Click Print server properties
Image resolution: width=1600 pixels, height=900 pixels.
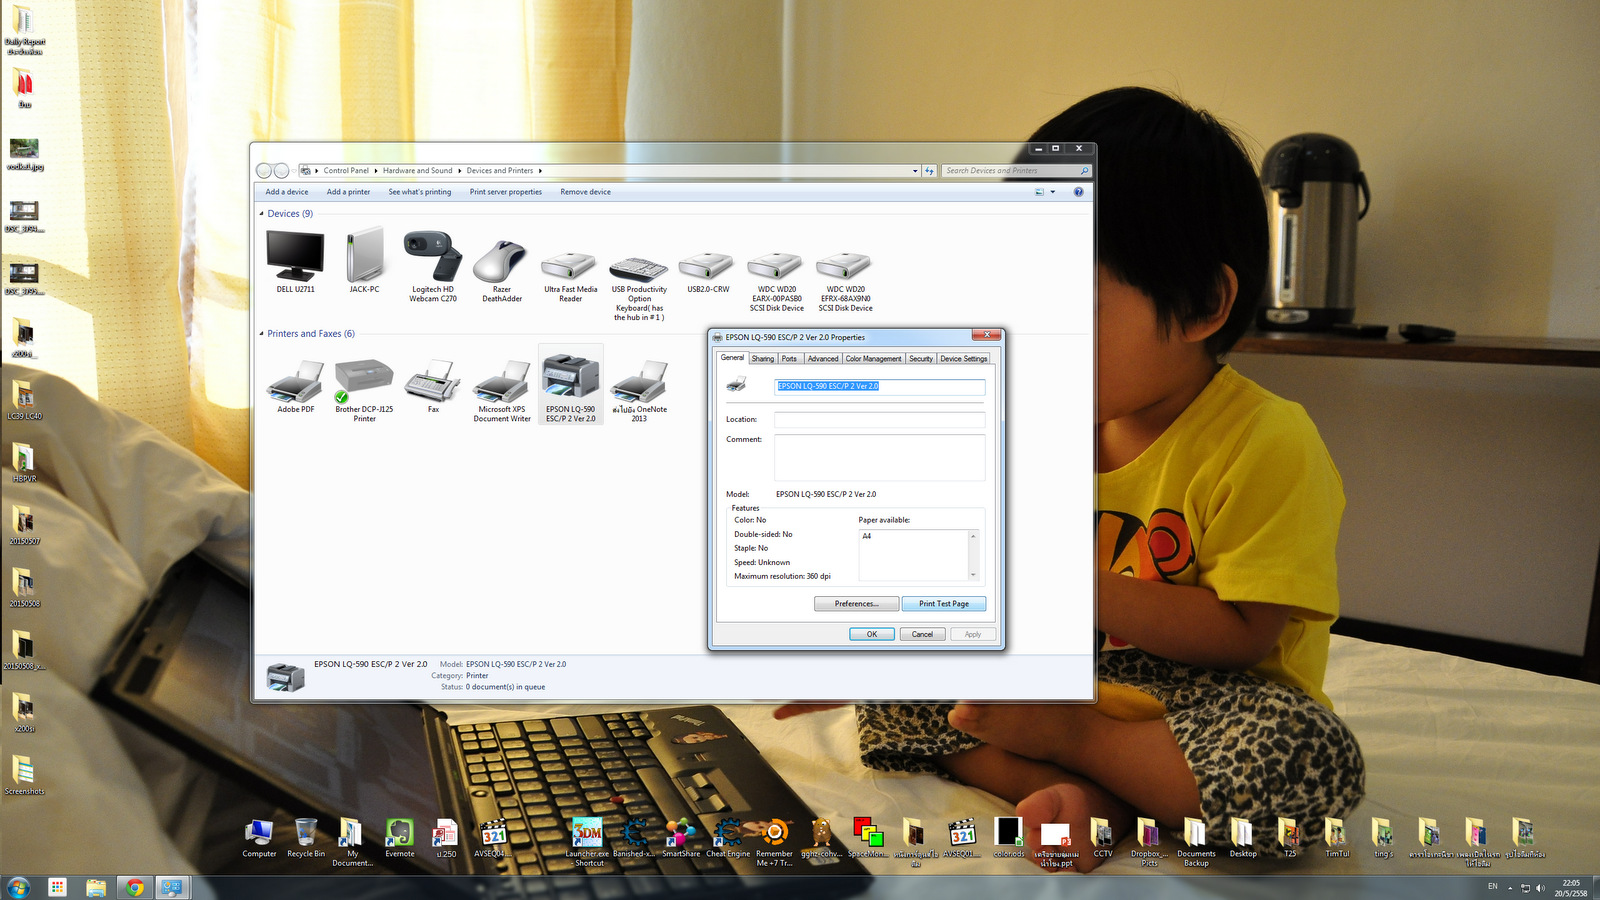tap(506, 192)
